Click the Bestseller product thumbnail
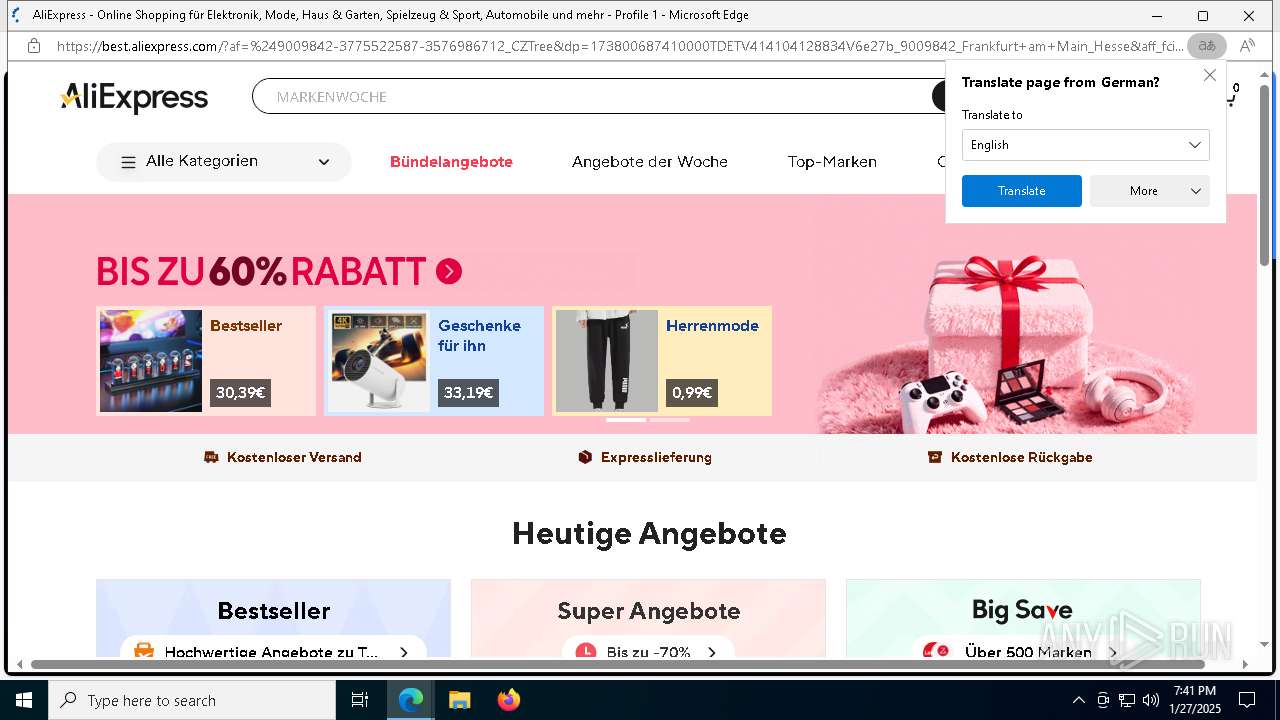 [151, 361]
